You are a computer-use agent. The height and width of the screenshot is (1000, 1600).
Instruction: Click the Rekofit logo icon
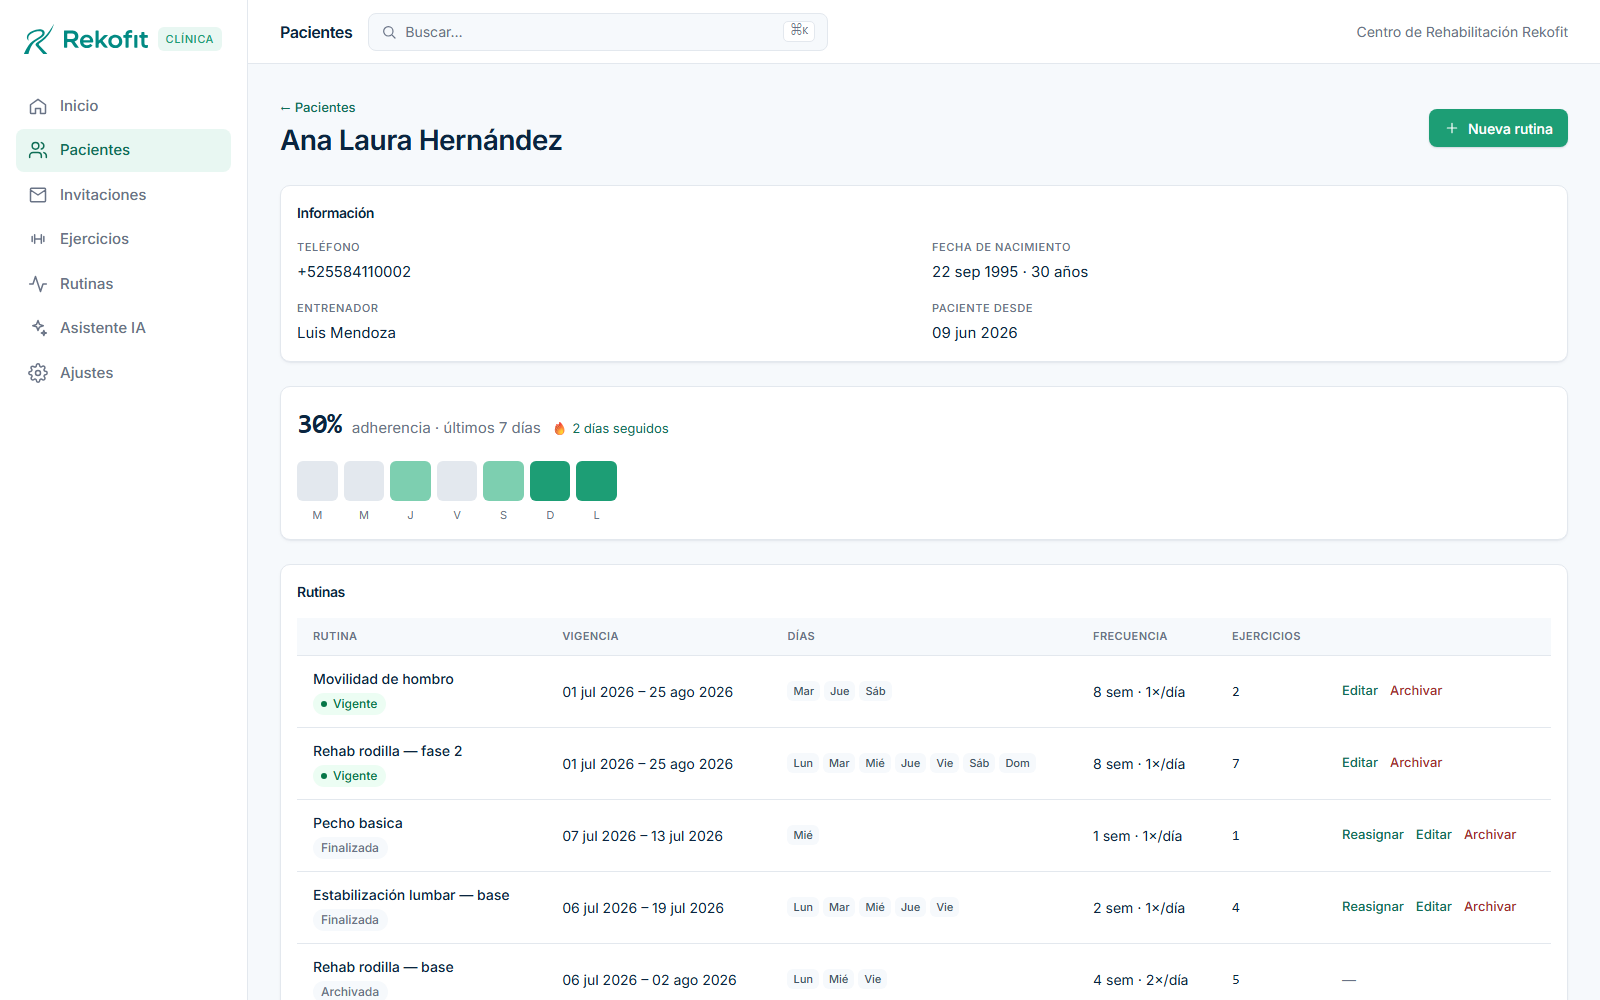[38, 40]
